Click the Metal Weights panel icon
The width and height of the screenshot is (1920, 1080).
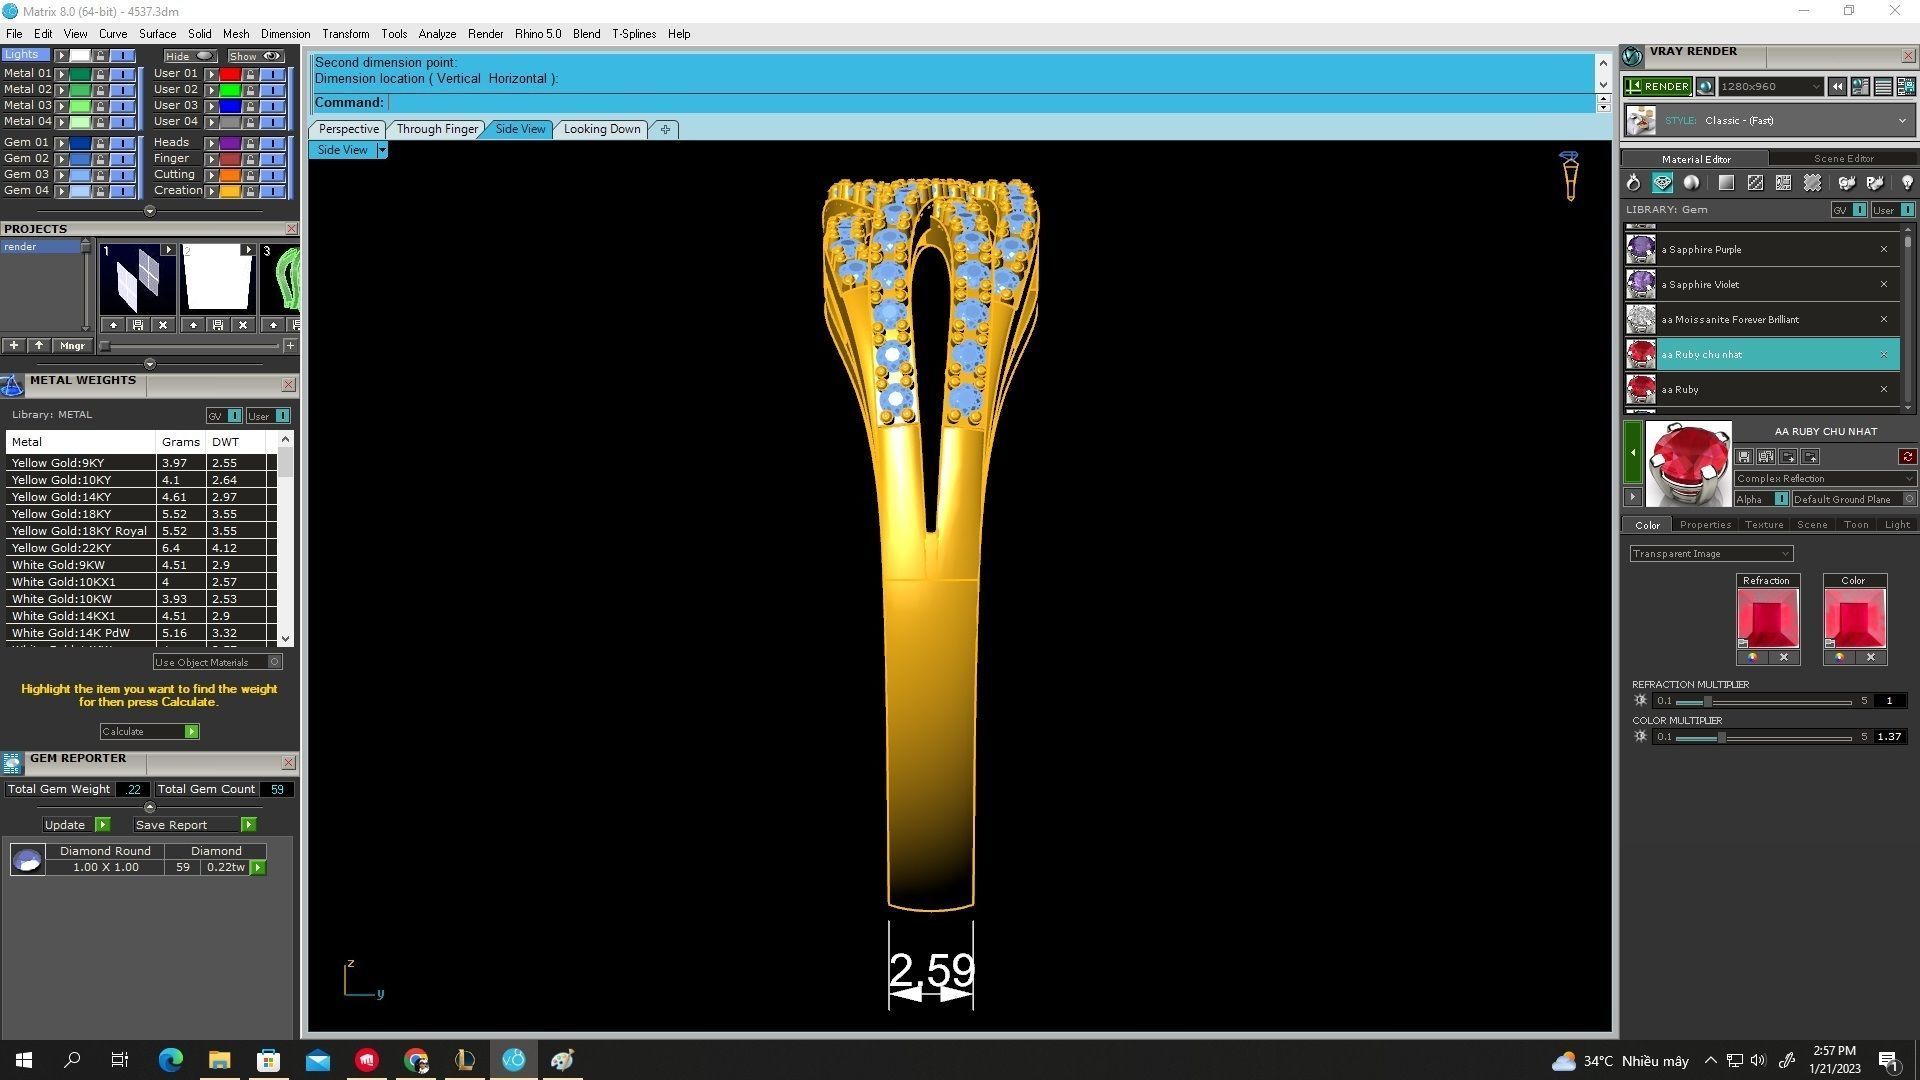pos(12,386)
